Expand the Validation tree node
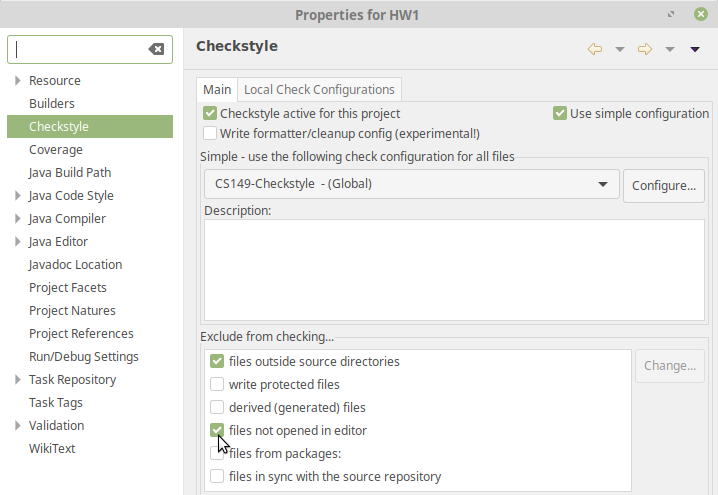The image size is (718, 495). pos(18,426)
